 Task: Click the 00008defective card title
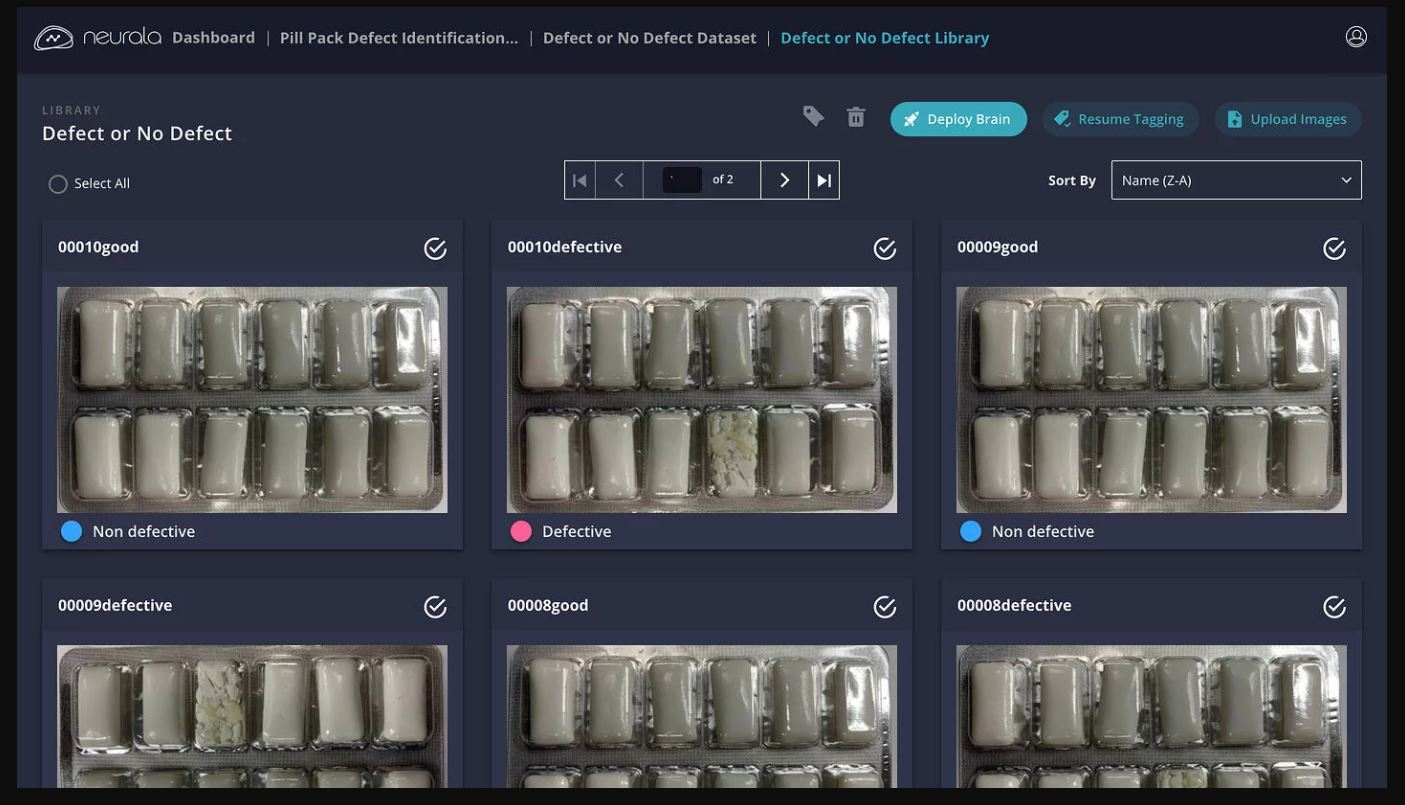(x=1014, y=606)
